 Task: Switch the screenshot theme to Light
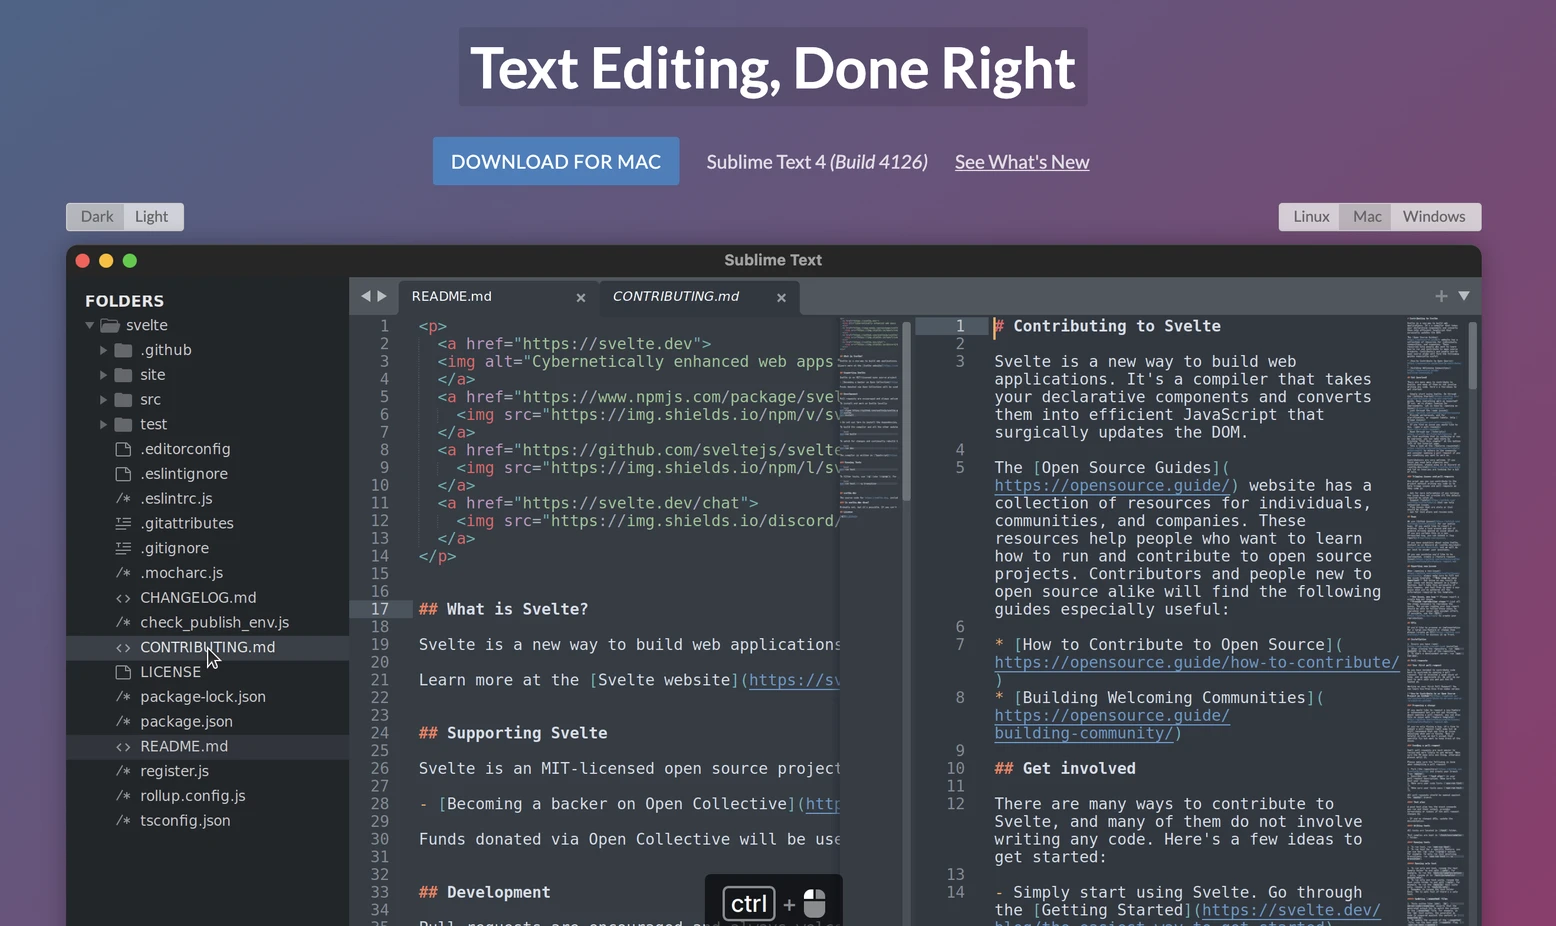pyautogui.click(x=152, y=216)
